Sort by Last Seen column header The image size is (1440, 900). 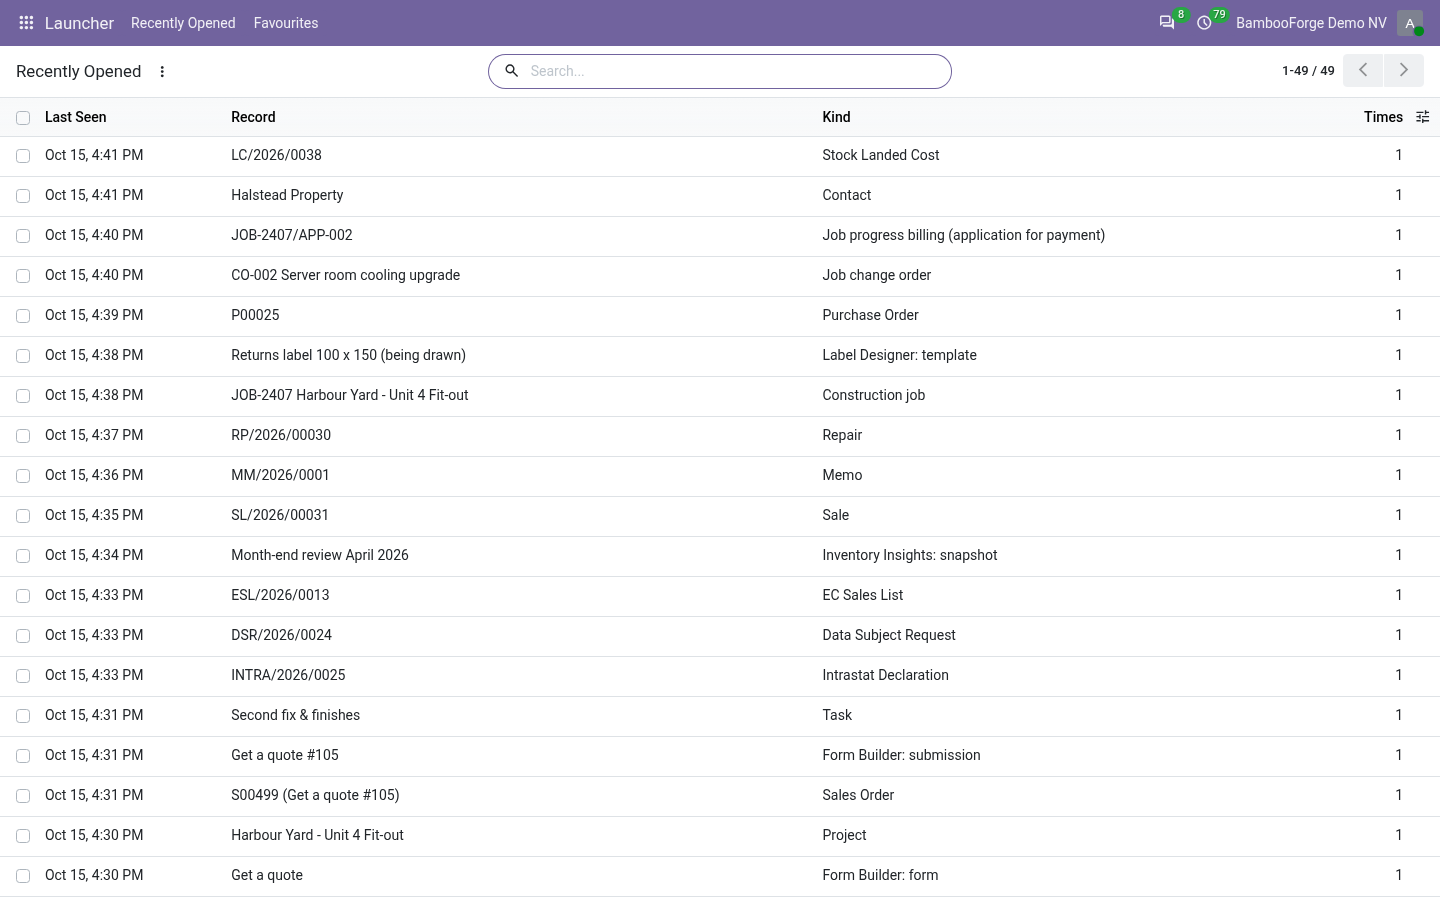(x=76, y=117)
